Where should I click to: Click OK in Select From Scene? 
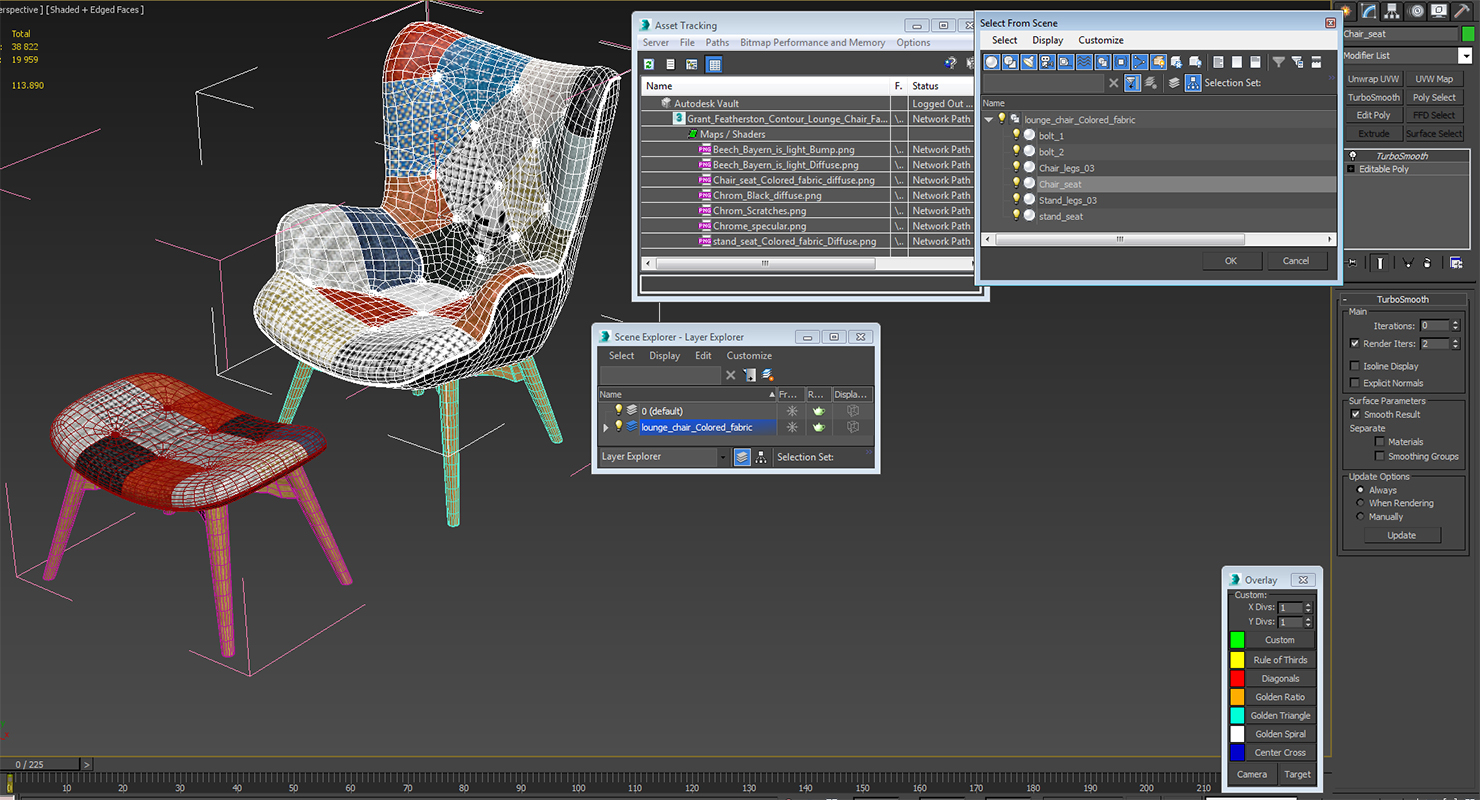point(1230,261)
